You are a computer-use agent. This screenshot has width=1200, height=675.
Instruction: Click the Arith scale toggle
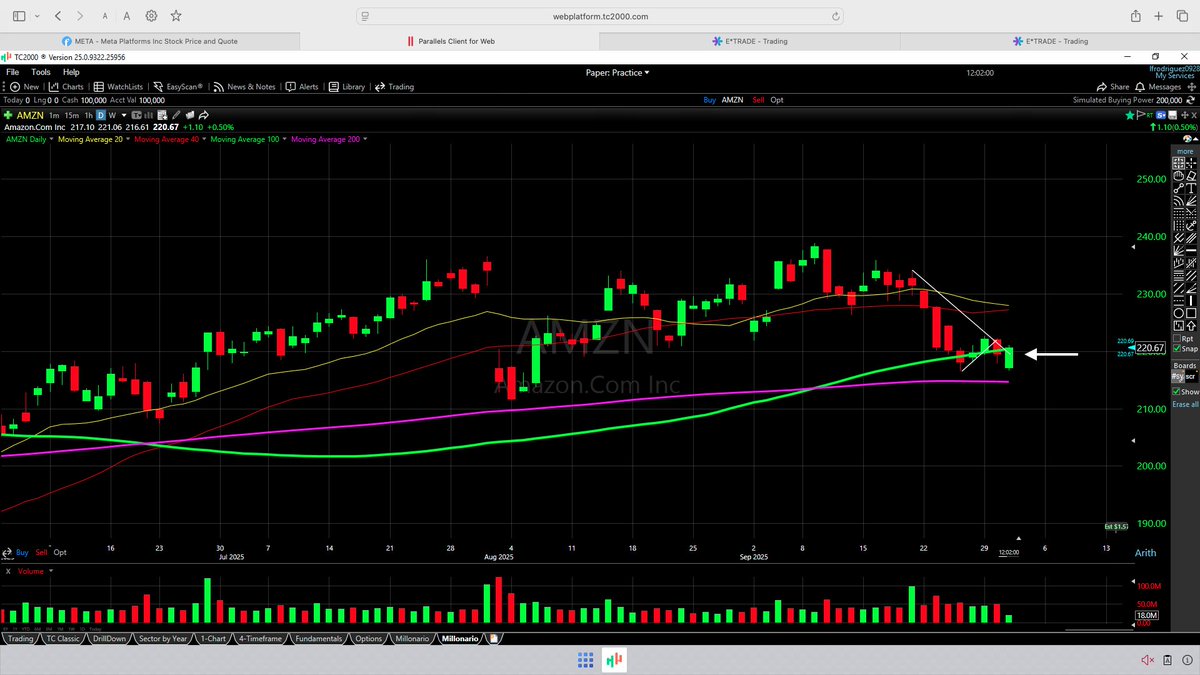[1144, 553]
